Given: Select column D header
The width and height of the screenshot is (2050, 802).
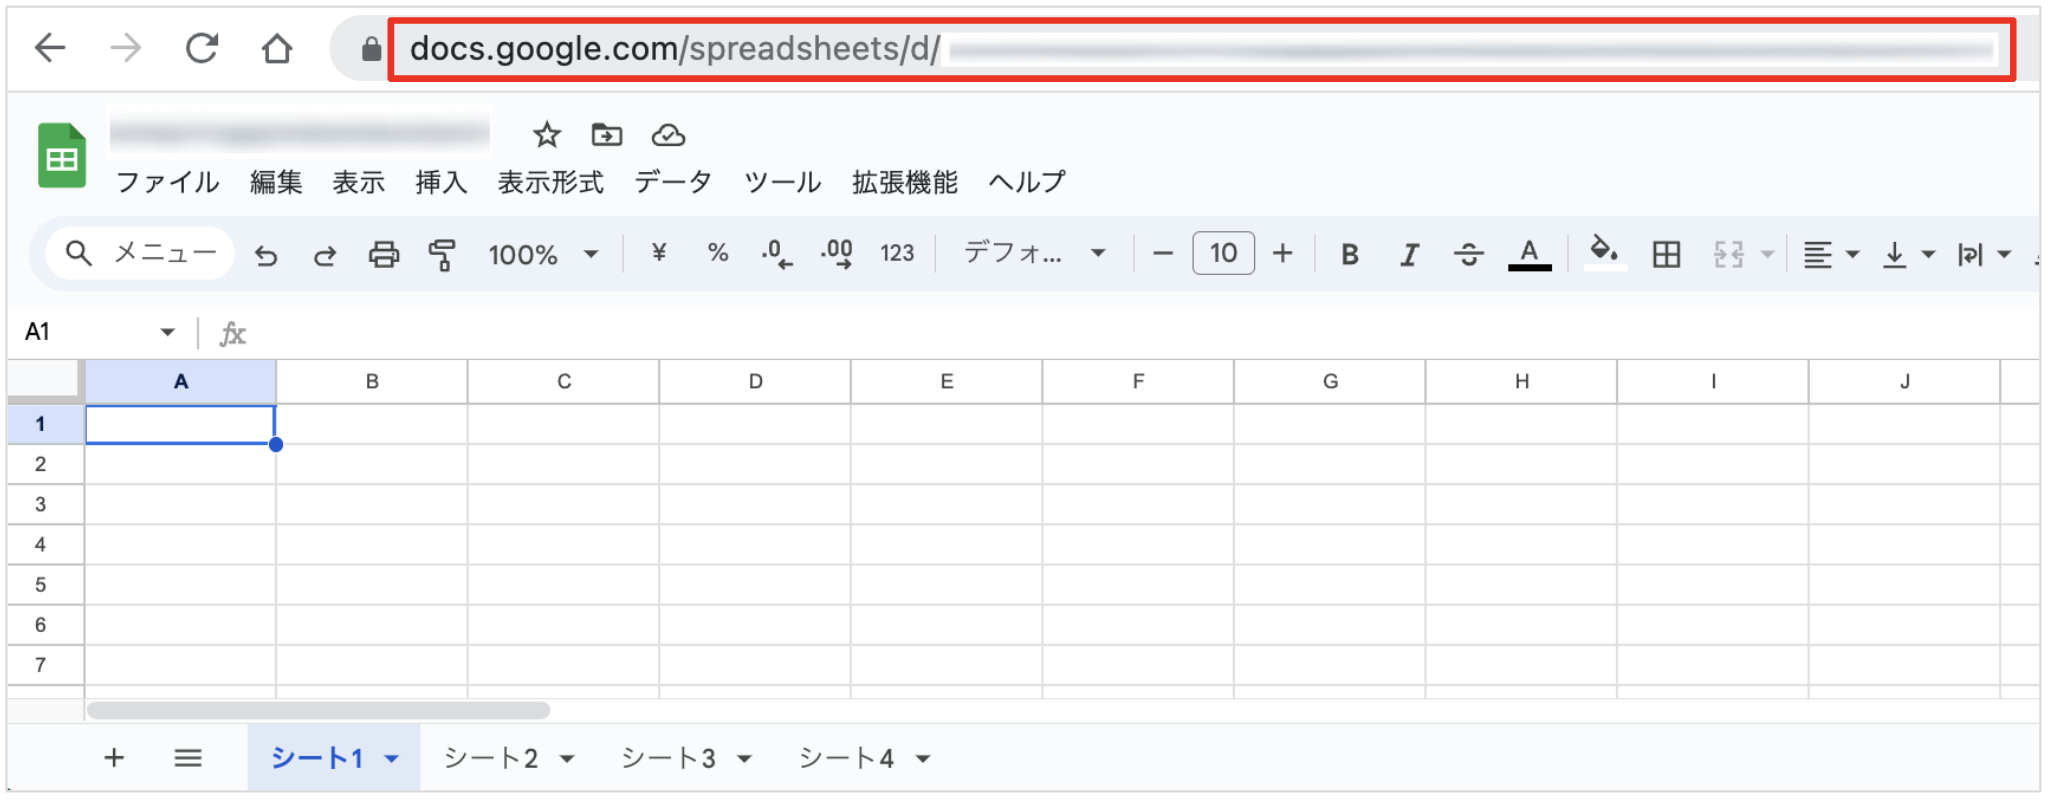Looking at the screenshot, I should [755, 381].
